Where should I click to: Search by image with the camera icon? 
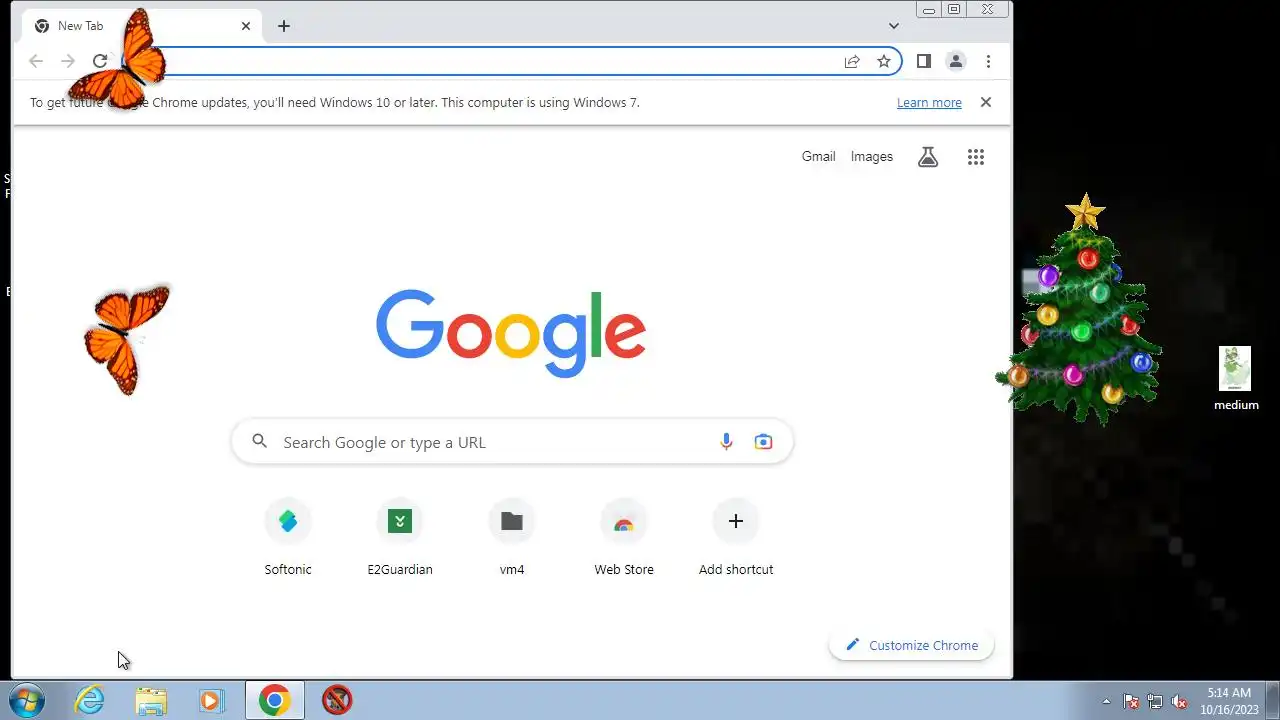(764, 442)
